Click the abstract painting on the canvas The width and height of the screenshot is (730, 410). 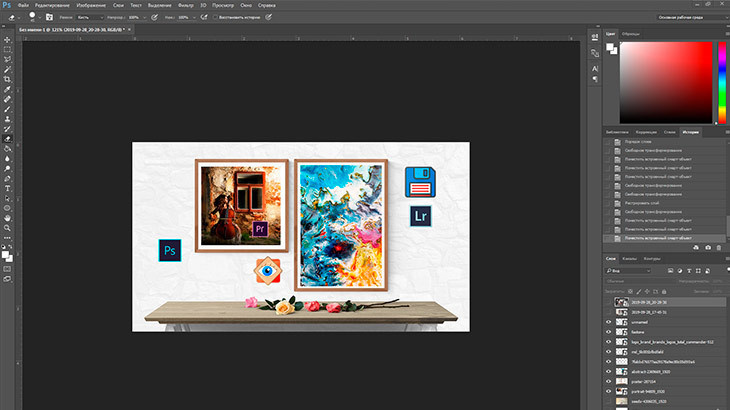(x=340, y=225)
